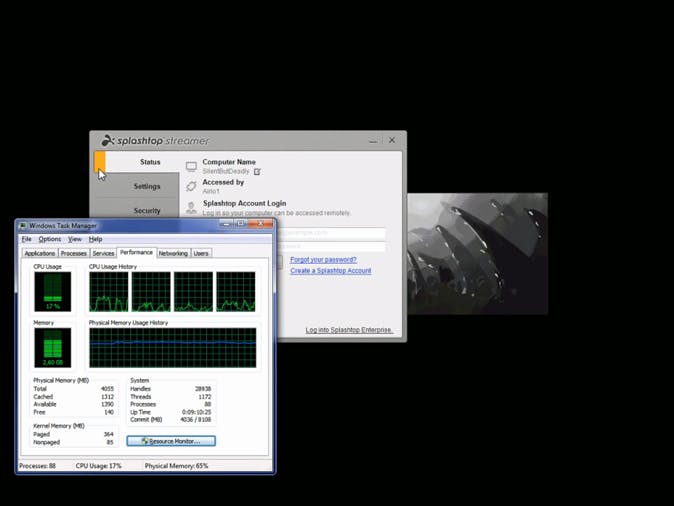Click the Splashtop Account Login heading
674x506 pixels.
point(245,203)
